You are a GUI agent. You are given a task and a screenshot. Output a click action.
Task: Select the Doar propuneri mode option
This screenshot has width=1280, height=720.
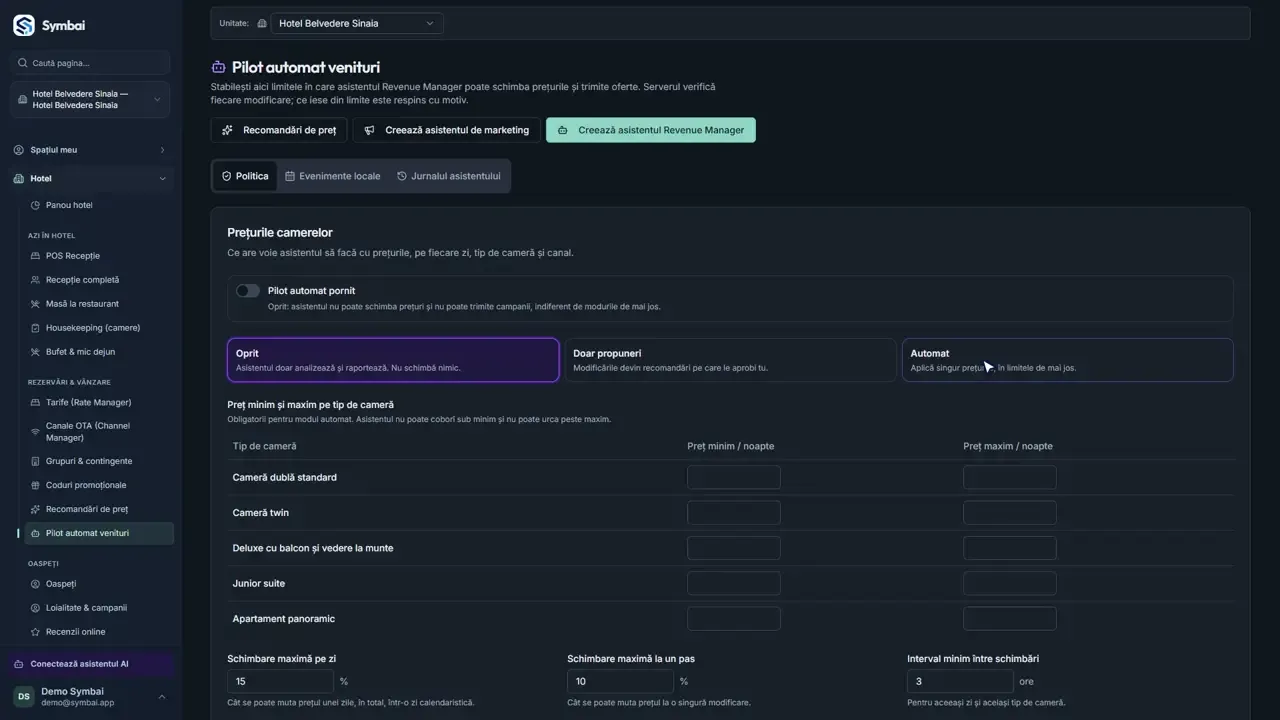coord(730,360)
